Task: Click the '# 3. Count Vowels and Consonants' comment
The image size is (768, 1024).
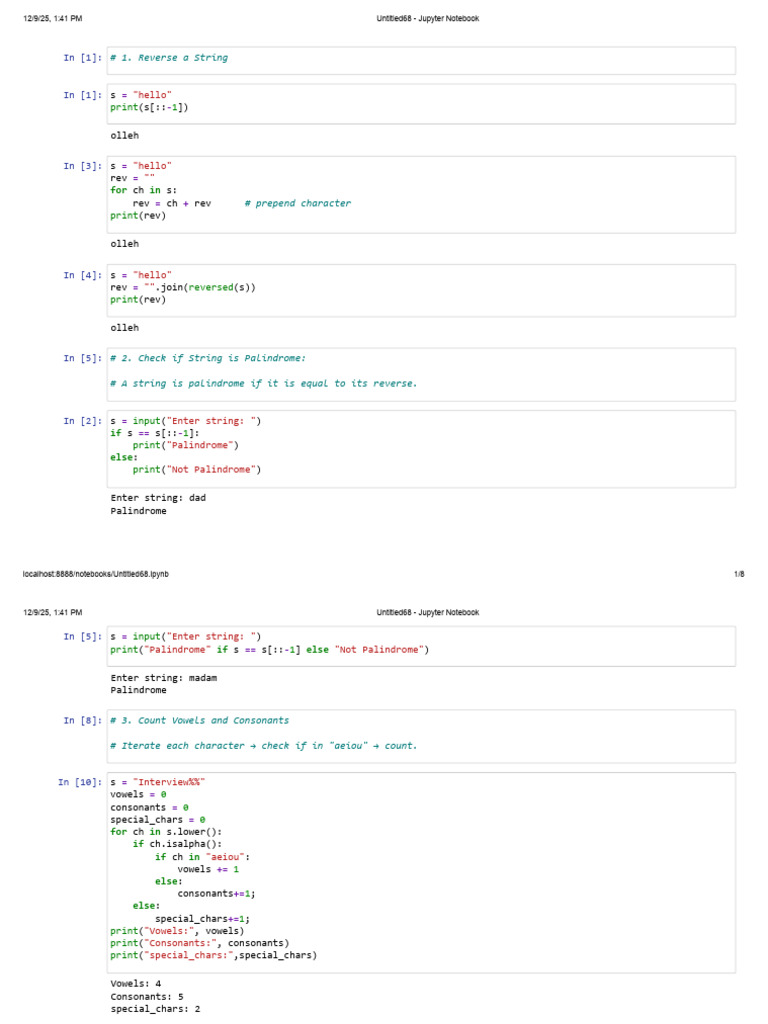Action: 199,720
